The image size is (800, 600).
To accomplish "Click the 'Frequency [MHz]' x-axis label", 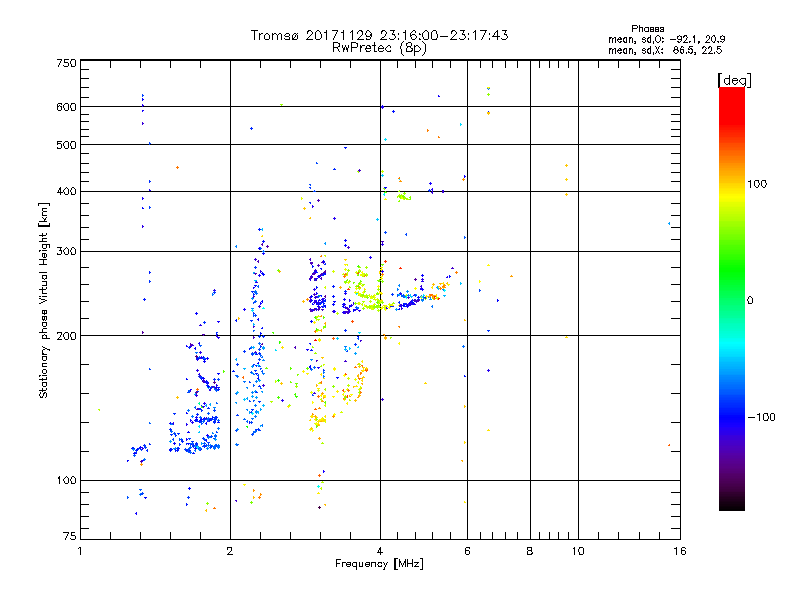I will point(379,564).
